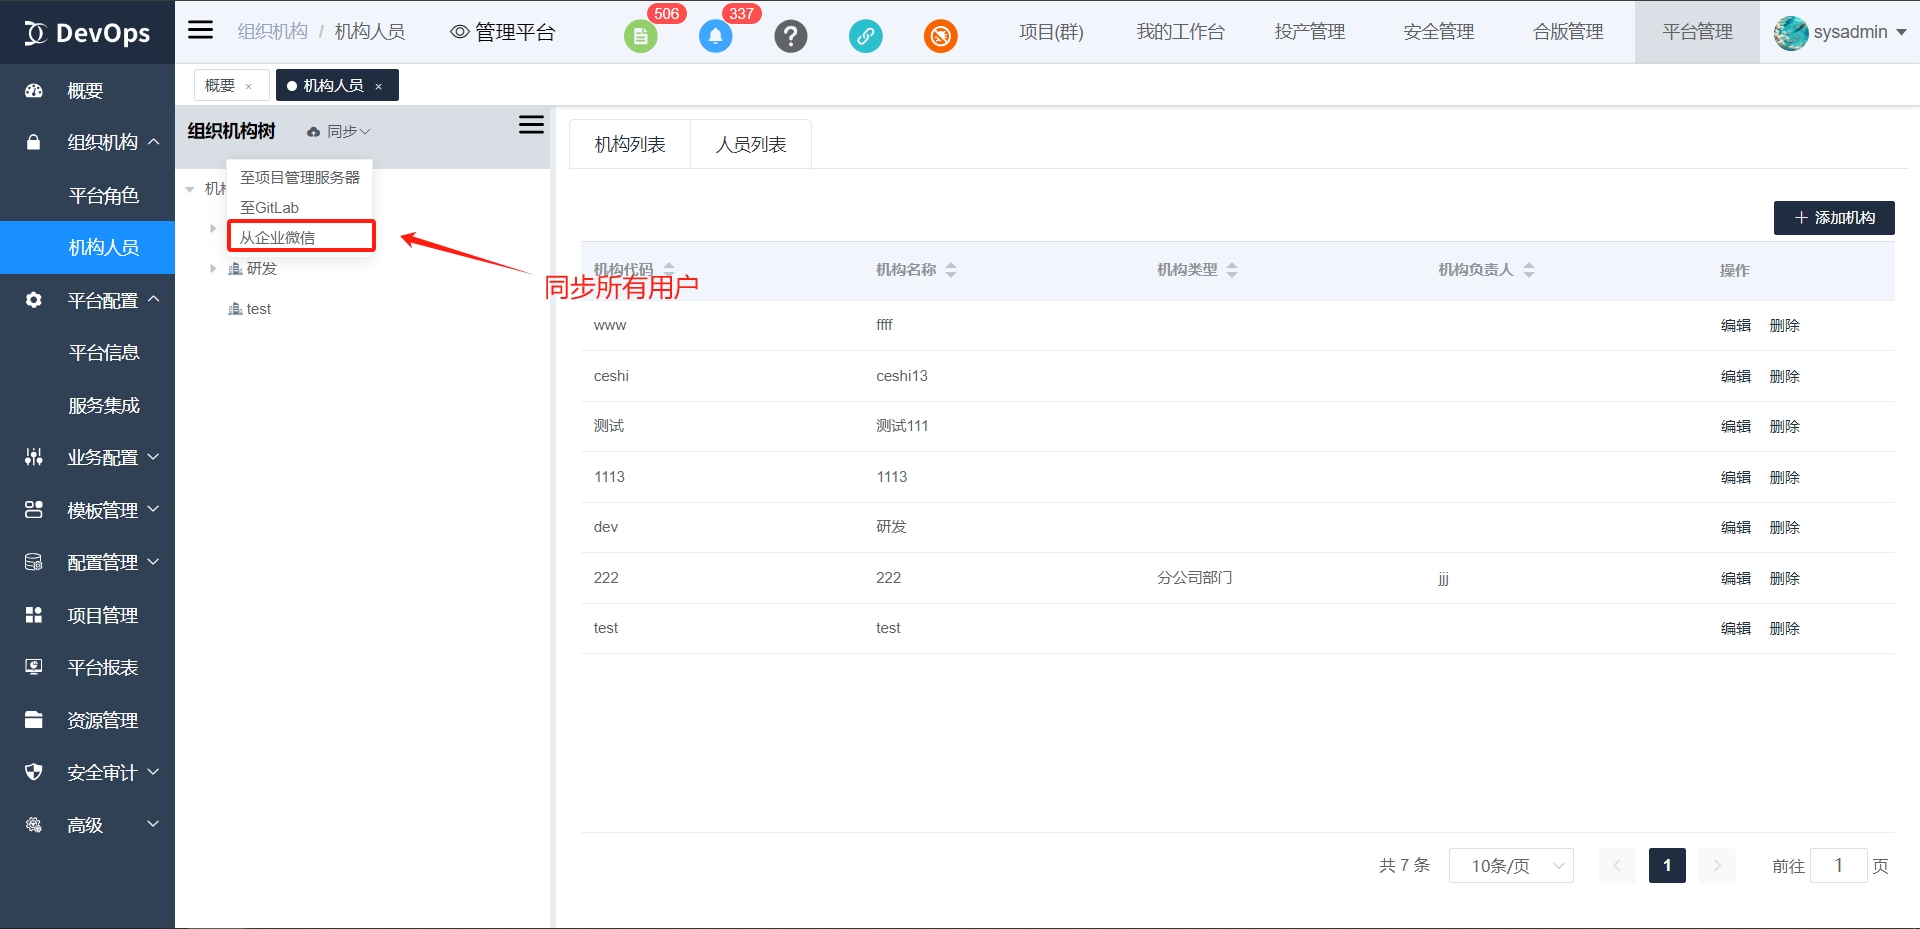Expand the 研发 tree node
Image resolution: width=1920 pixels, height=929 pixels.
(x=213, y=269)
